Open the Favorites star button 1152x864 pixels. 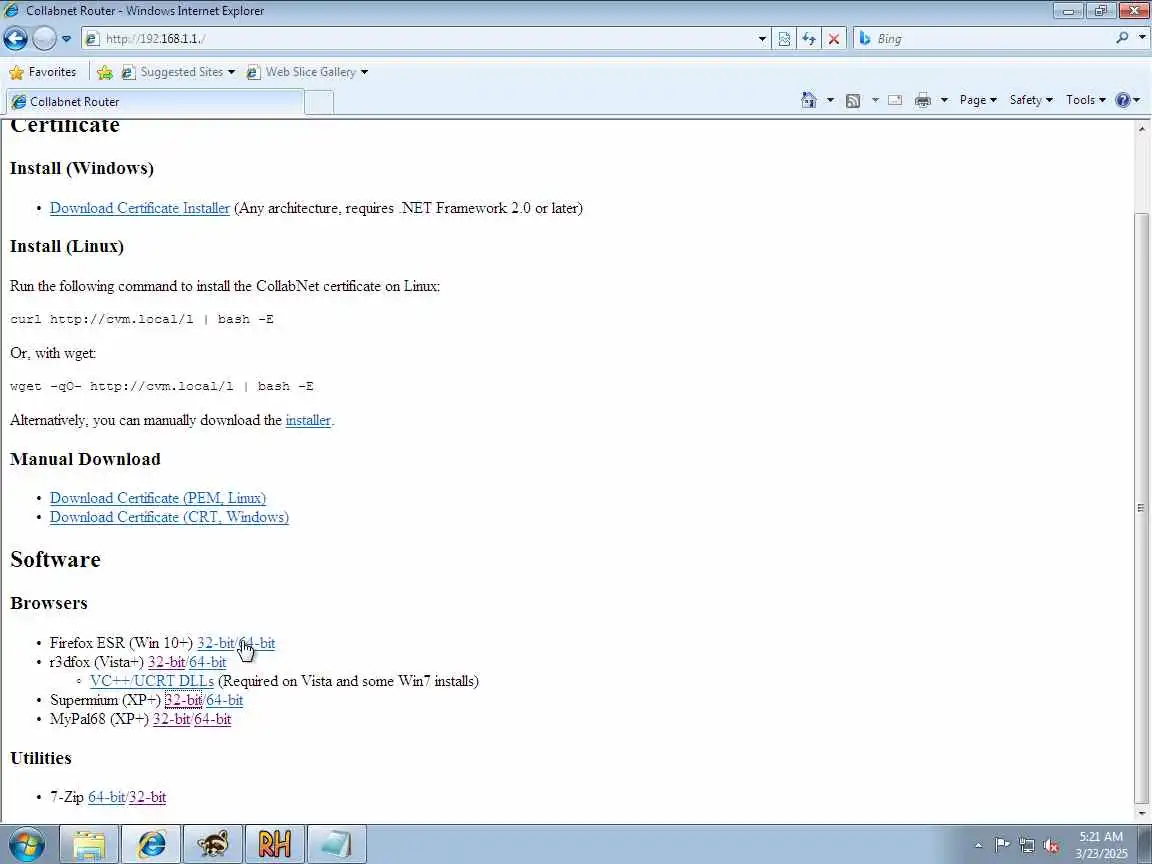[x=43, y=72]
